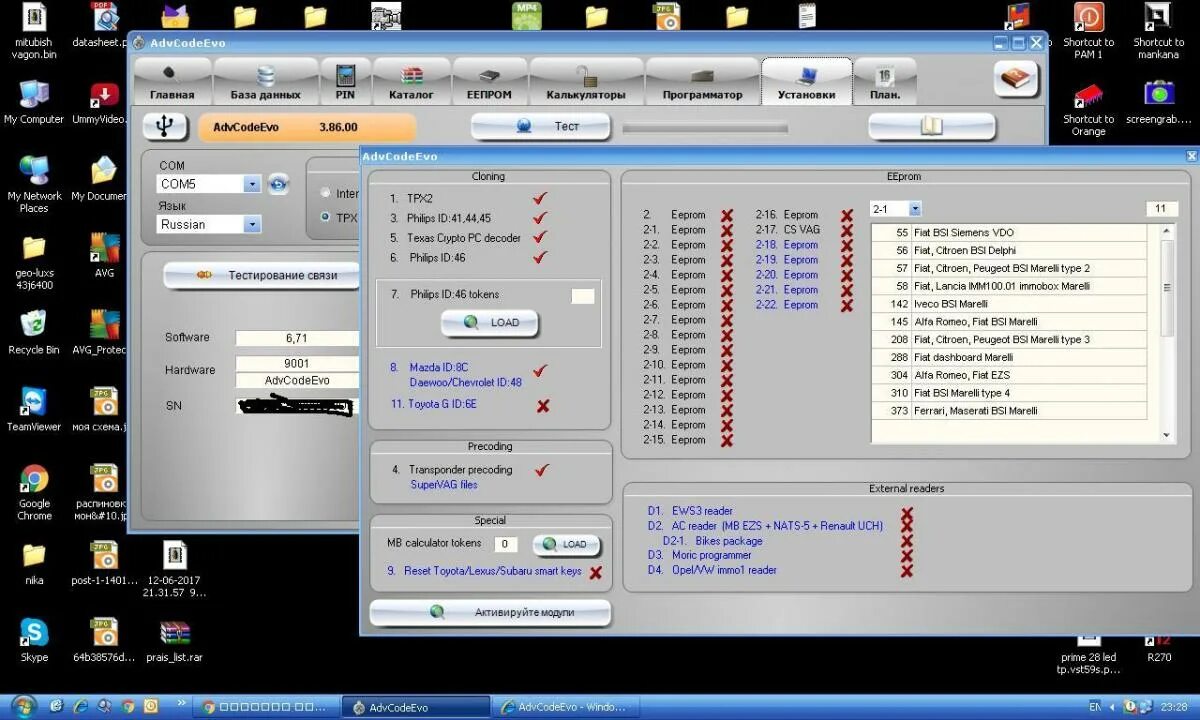Open the моя схема JPG file
This screenshot has height=720, width=1200.
[x=100, y=409]
